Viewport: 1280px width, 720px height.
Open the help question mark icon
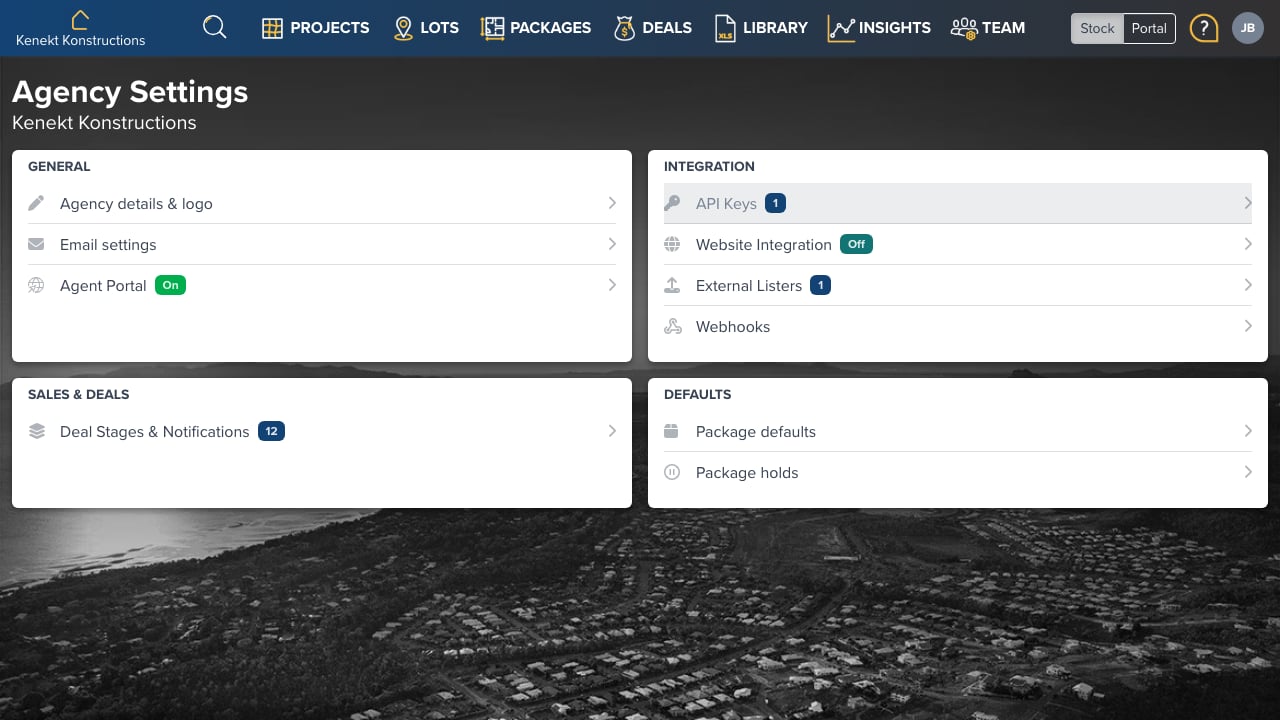pyautogui.click(x=1204, y=28)
